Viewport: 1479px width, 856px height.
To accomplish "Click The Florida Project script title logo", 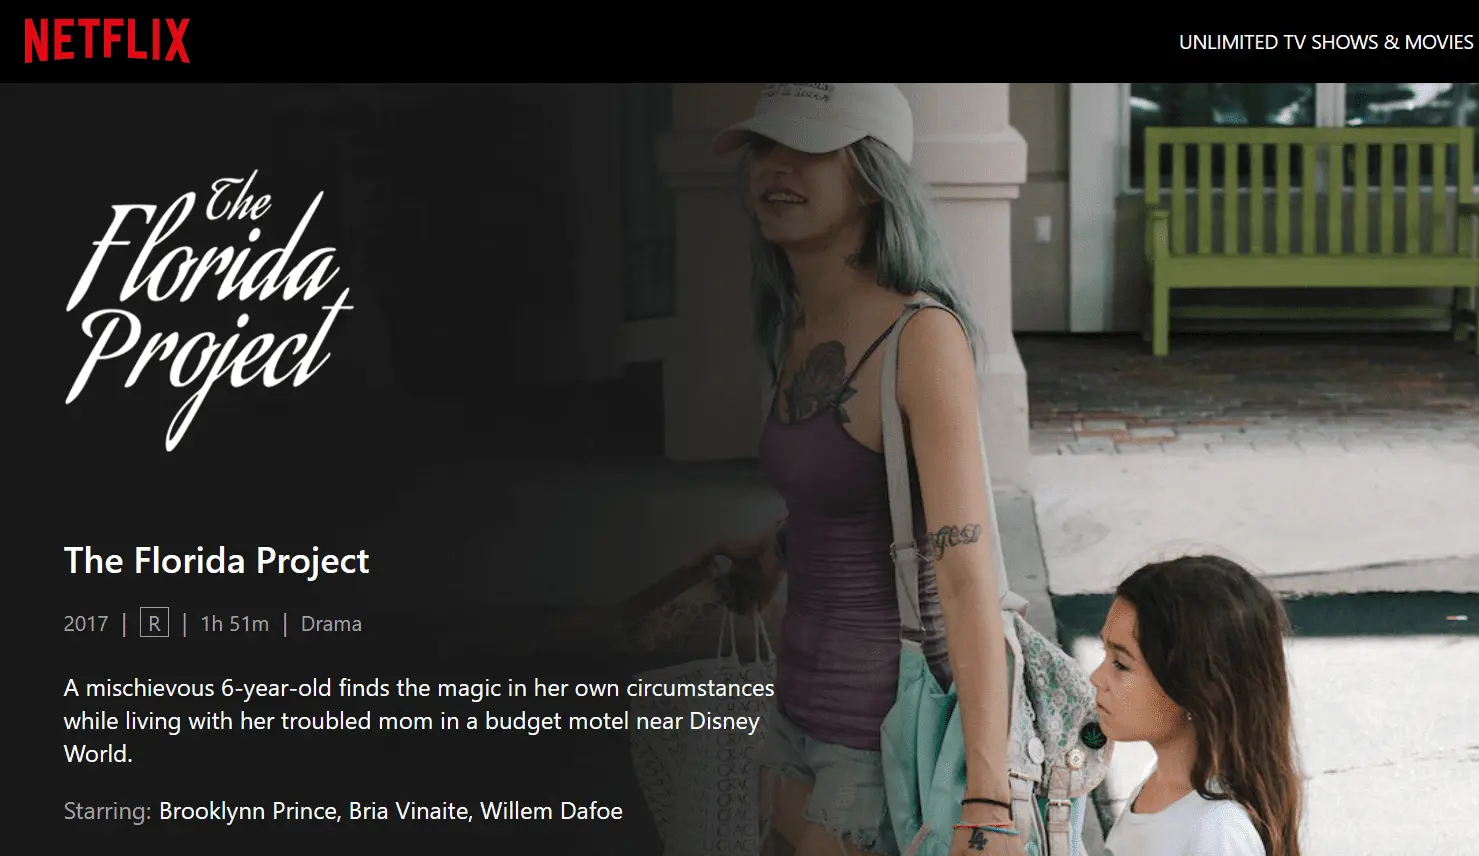I will click(x=209, y=310).
